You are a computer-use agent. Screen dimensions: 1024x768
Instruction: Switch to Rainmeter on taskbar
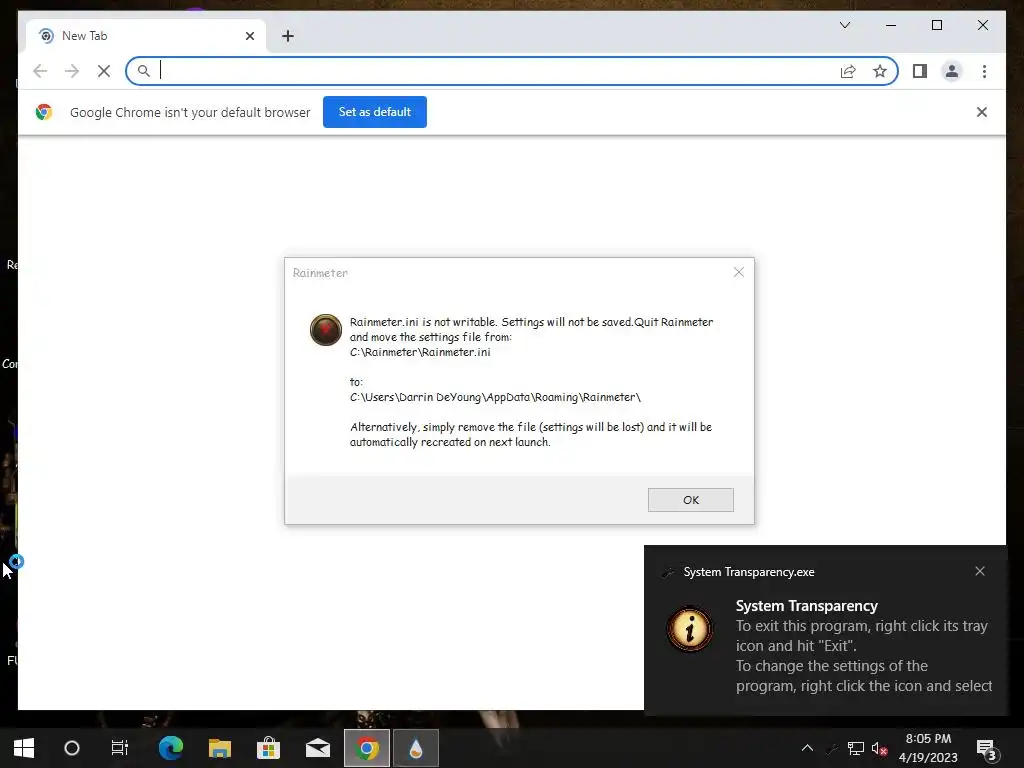[x=416, y=748]
